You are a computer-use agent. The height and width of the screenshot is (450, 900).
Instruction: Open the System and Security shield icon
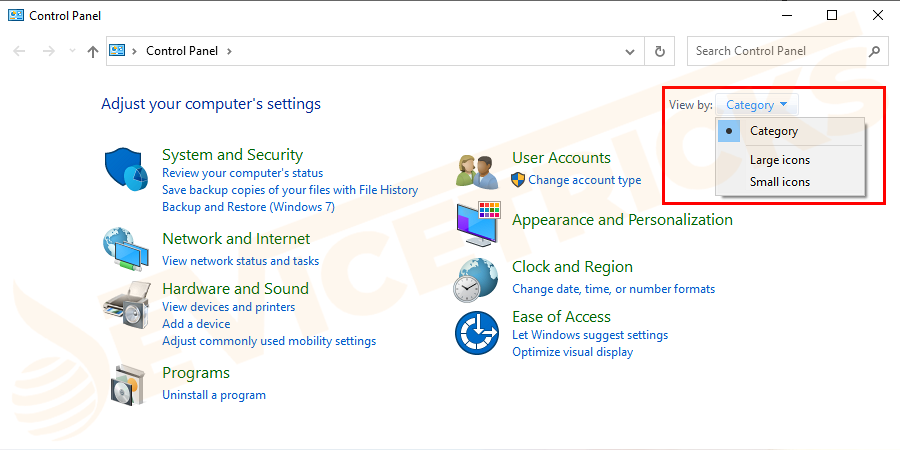click(126, 170)
